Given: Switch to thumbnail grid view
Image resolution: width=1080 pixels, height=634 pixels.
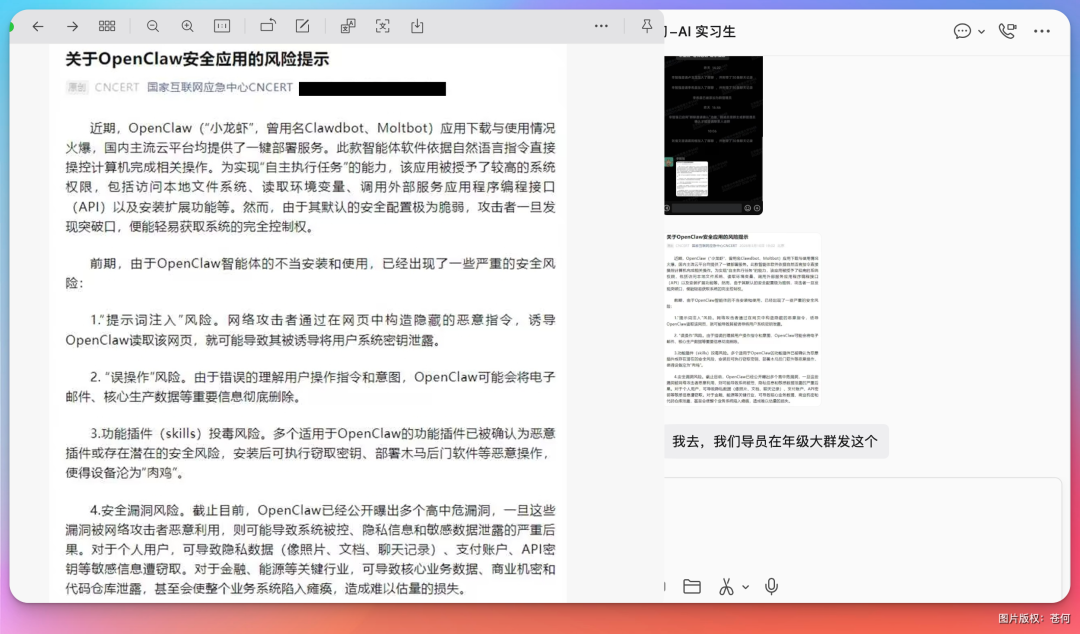Looking at the screenshot, I should click(x=107, y=26).
